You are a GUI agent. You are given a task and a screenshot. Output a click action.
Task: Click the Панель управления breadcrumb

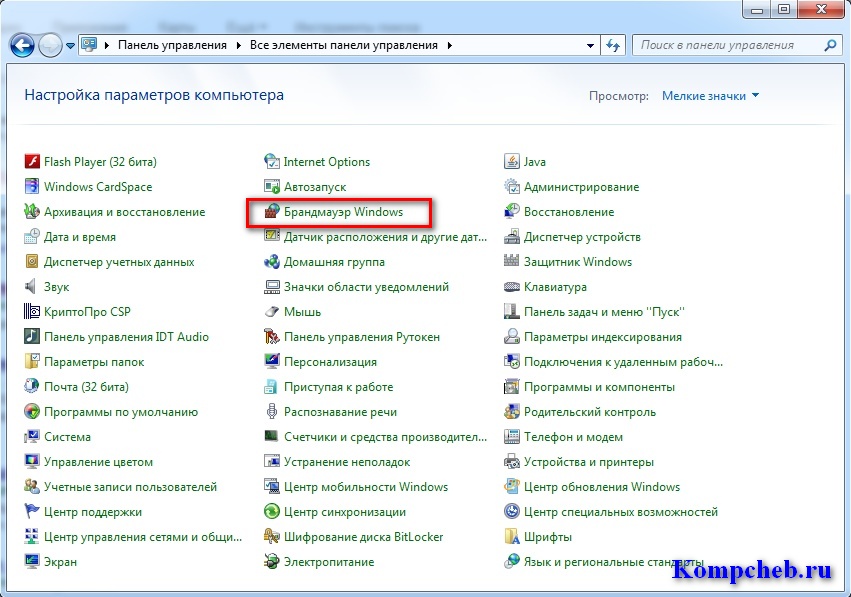tap(172, 46)
